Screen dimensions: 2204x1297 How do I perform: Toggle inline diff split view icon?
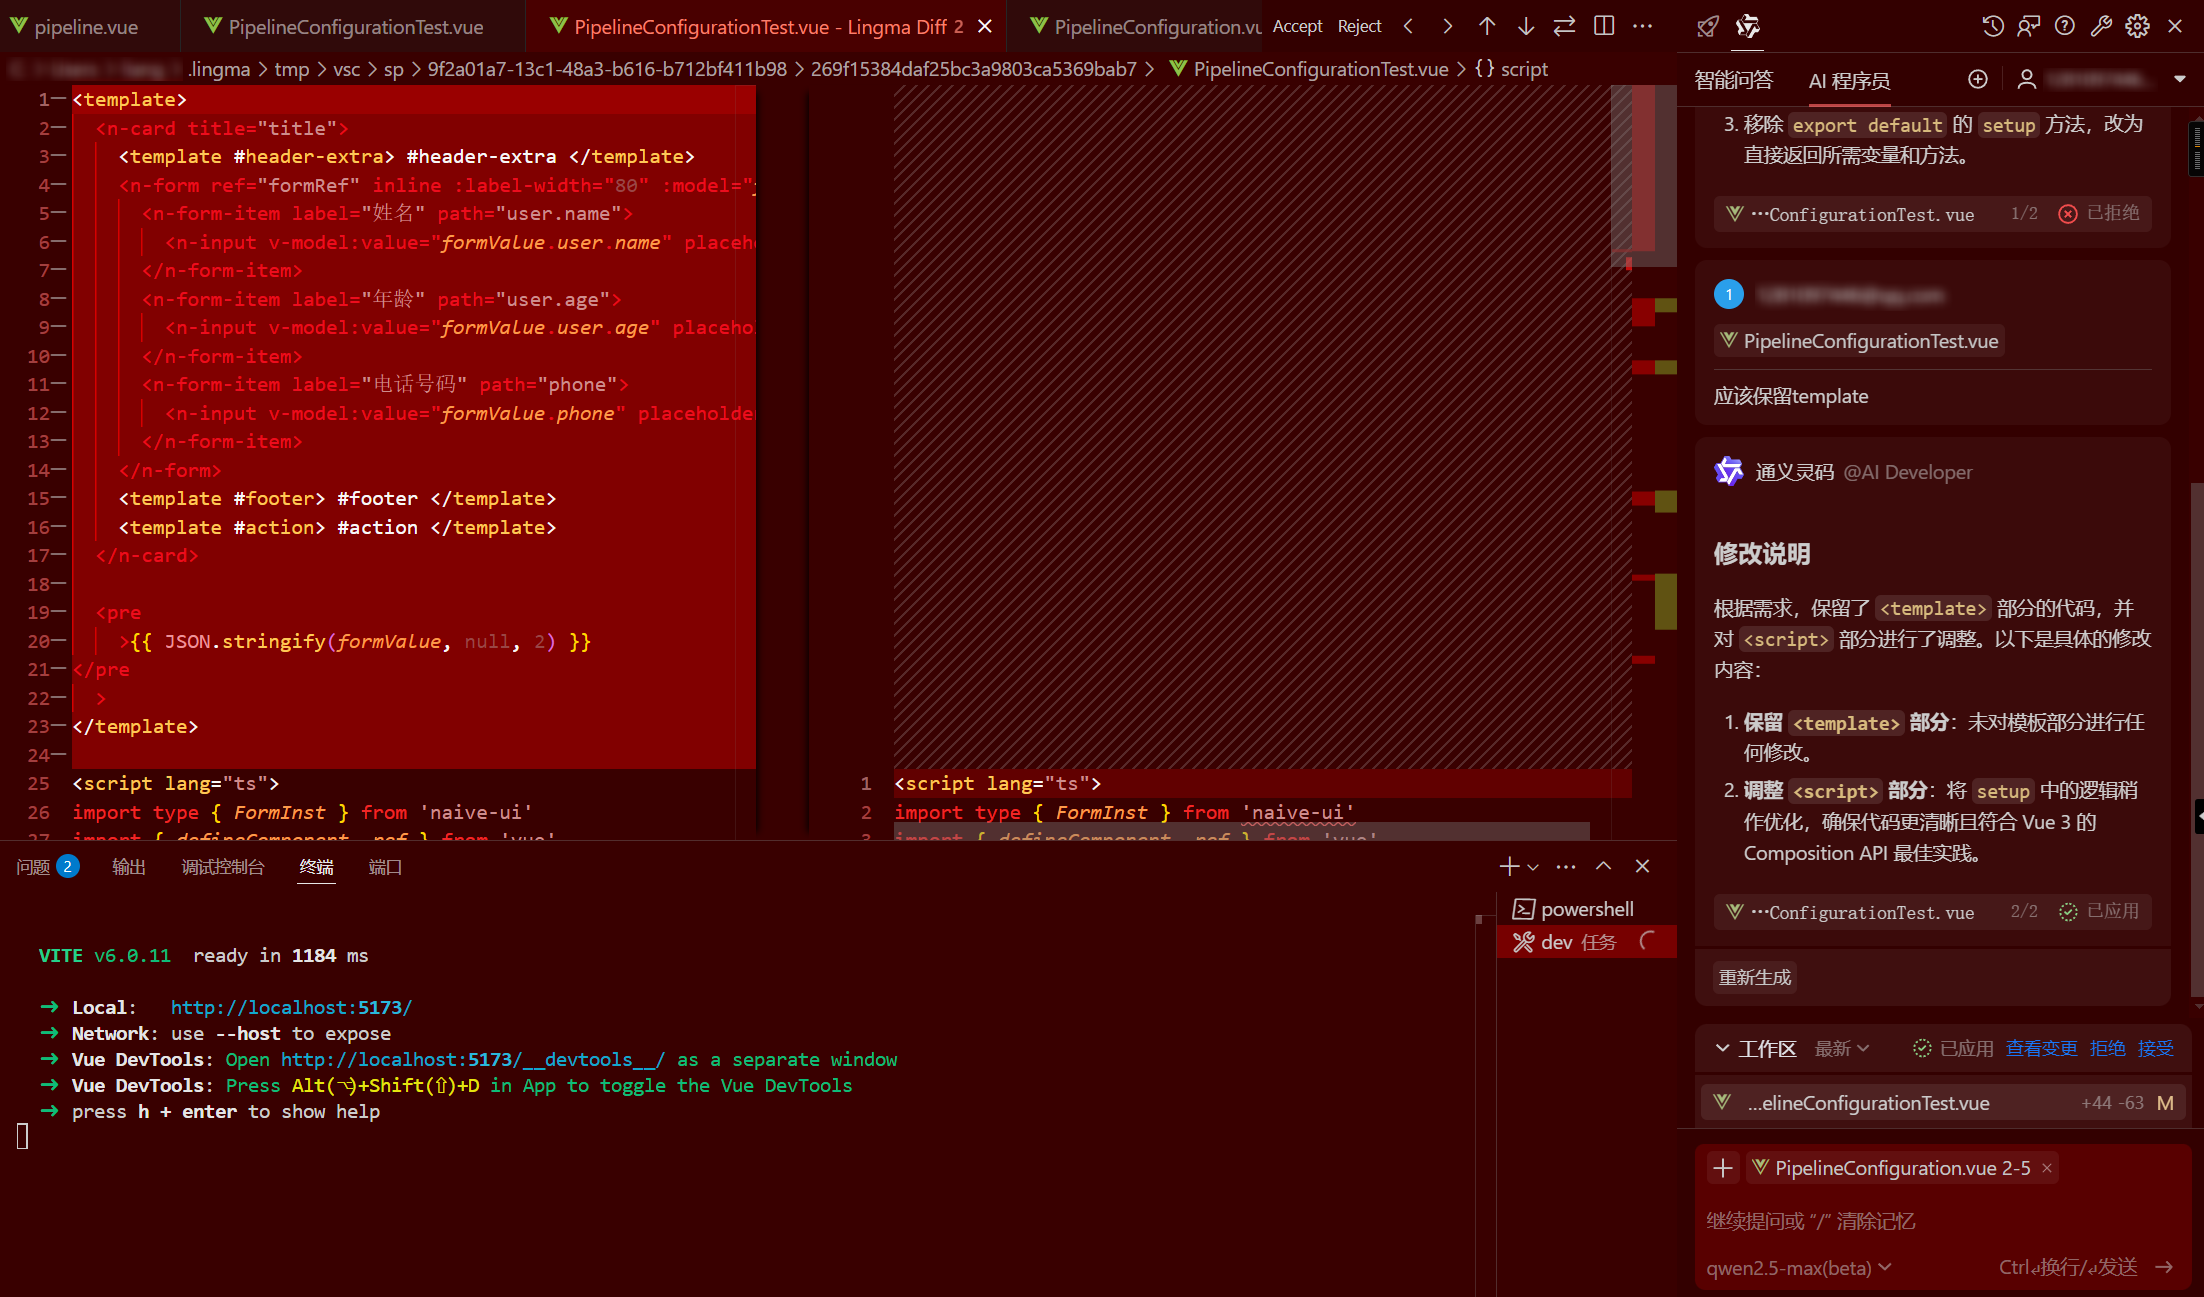point(1604,26)
